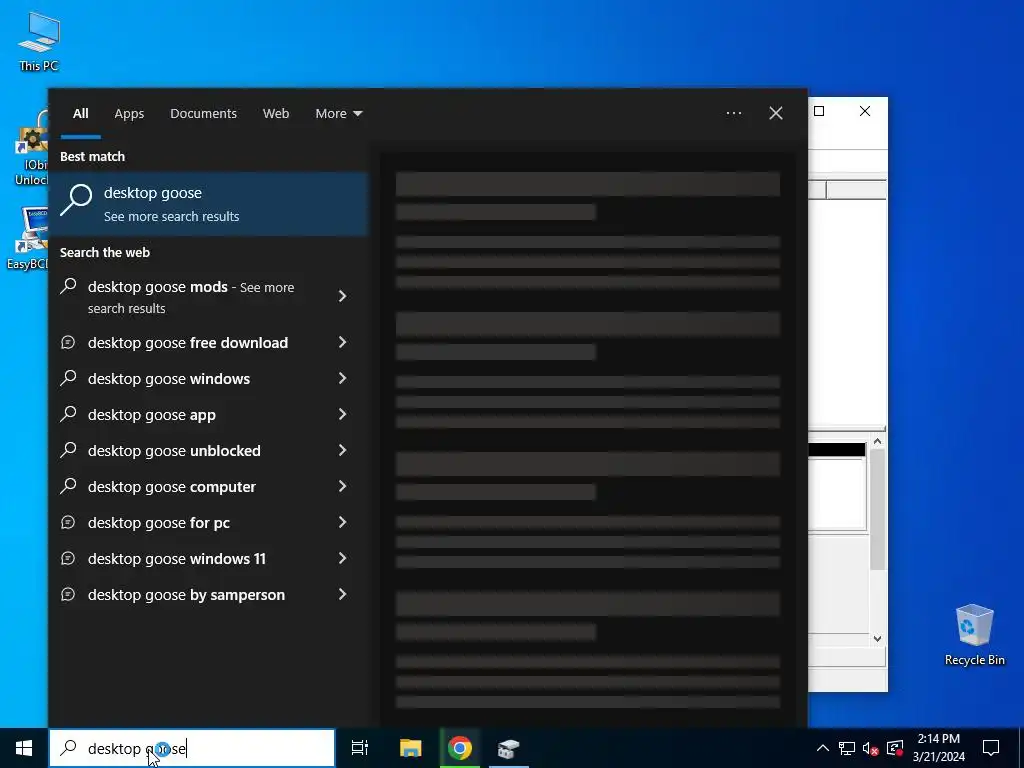Open the network status tray icon

pos(847,748)
